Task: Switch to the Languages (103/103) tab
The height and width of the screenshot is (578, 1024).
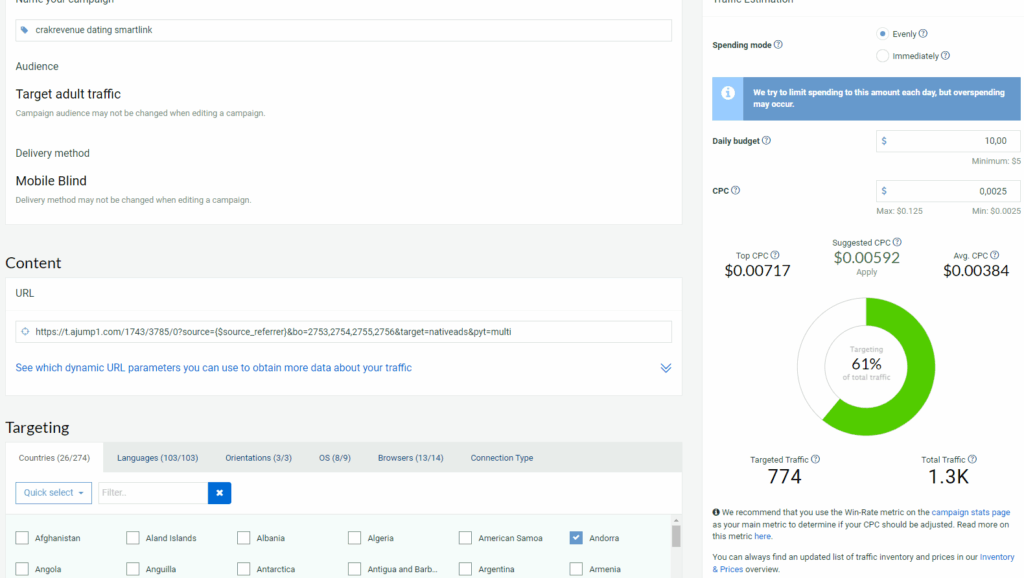Action: click(x=157, y=458)
